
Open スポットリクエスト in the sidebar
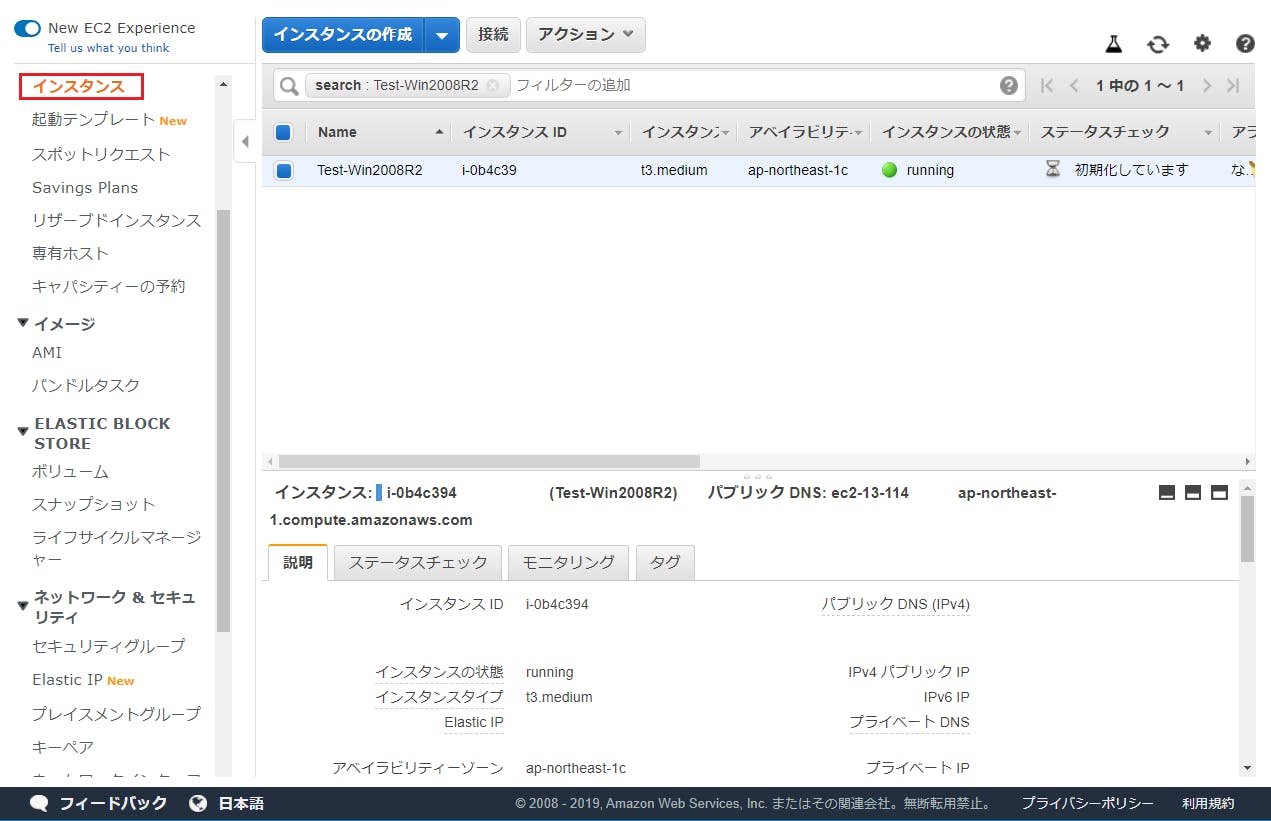tap(101, 154)
